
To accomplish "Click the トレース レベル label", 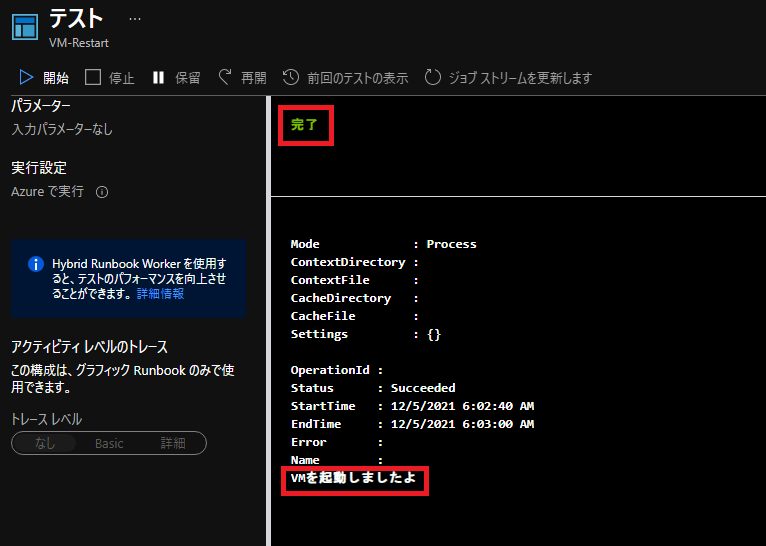I will (47, 420).
